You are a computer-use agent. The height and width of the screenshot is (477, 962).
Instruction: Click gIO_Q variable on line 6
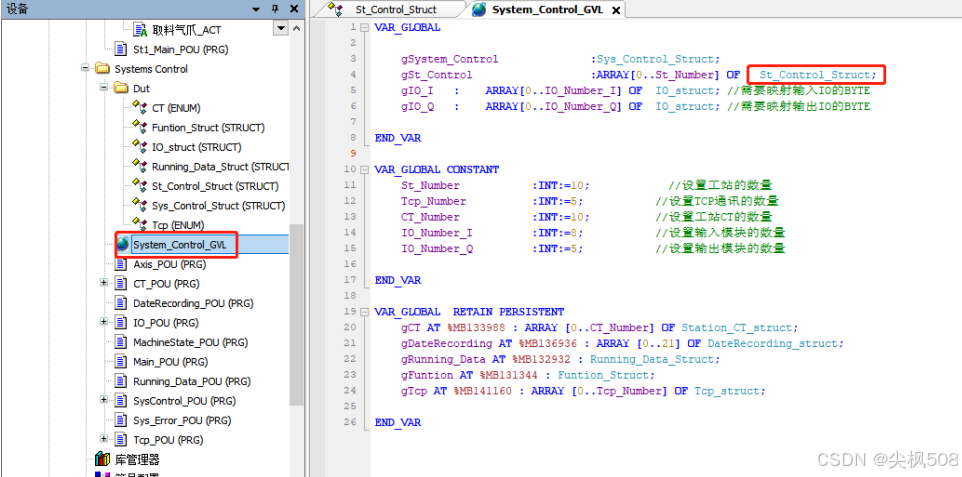pyautogui.click(x=418, y=106)
